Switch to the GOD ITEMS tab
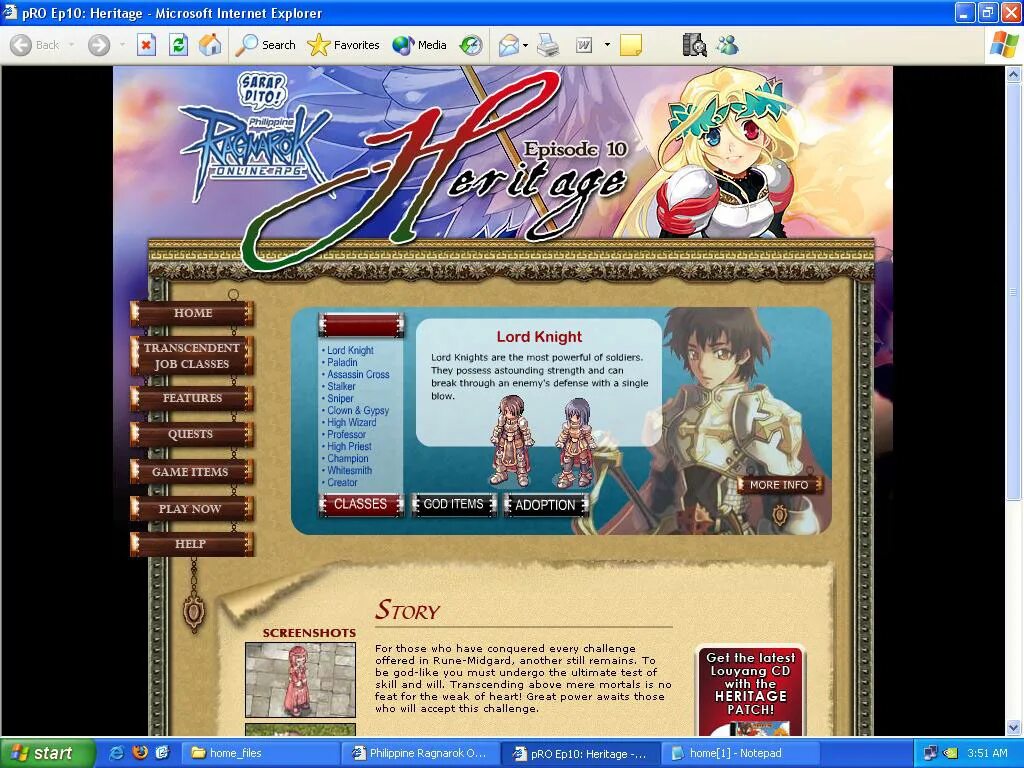The image size is (1024, 768). coord(454,505)
